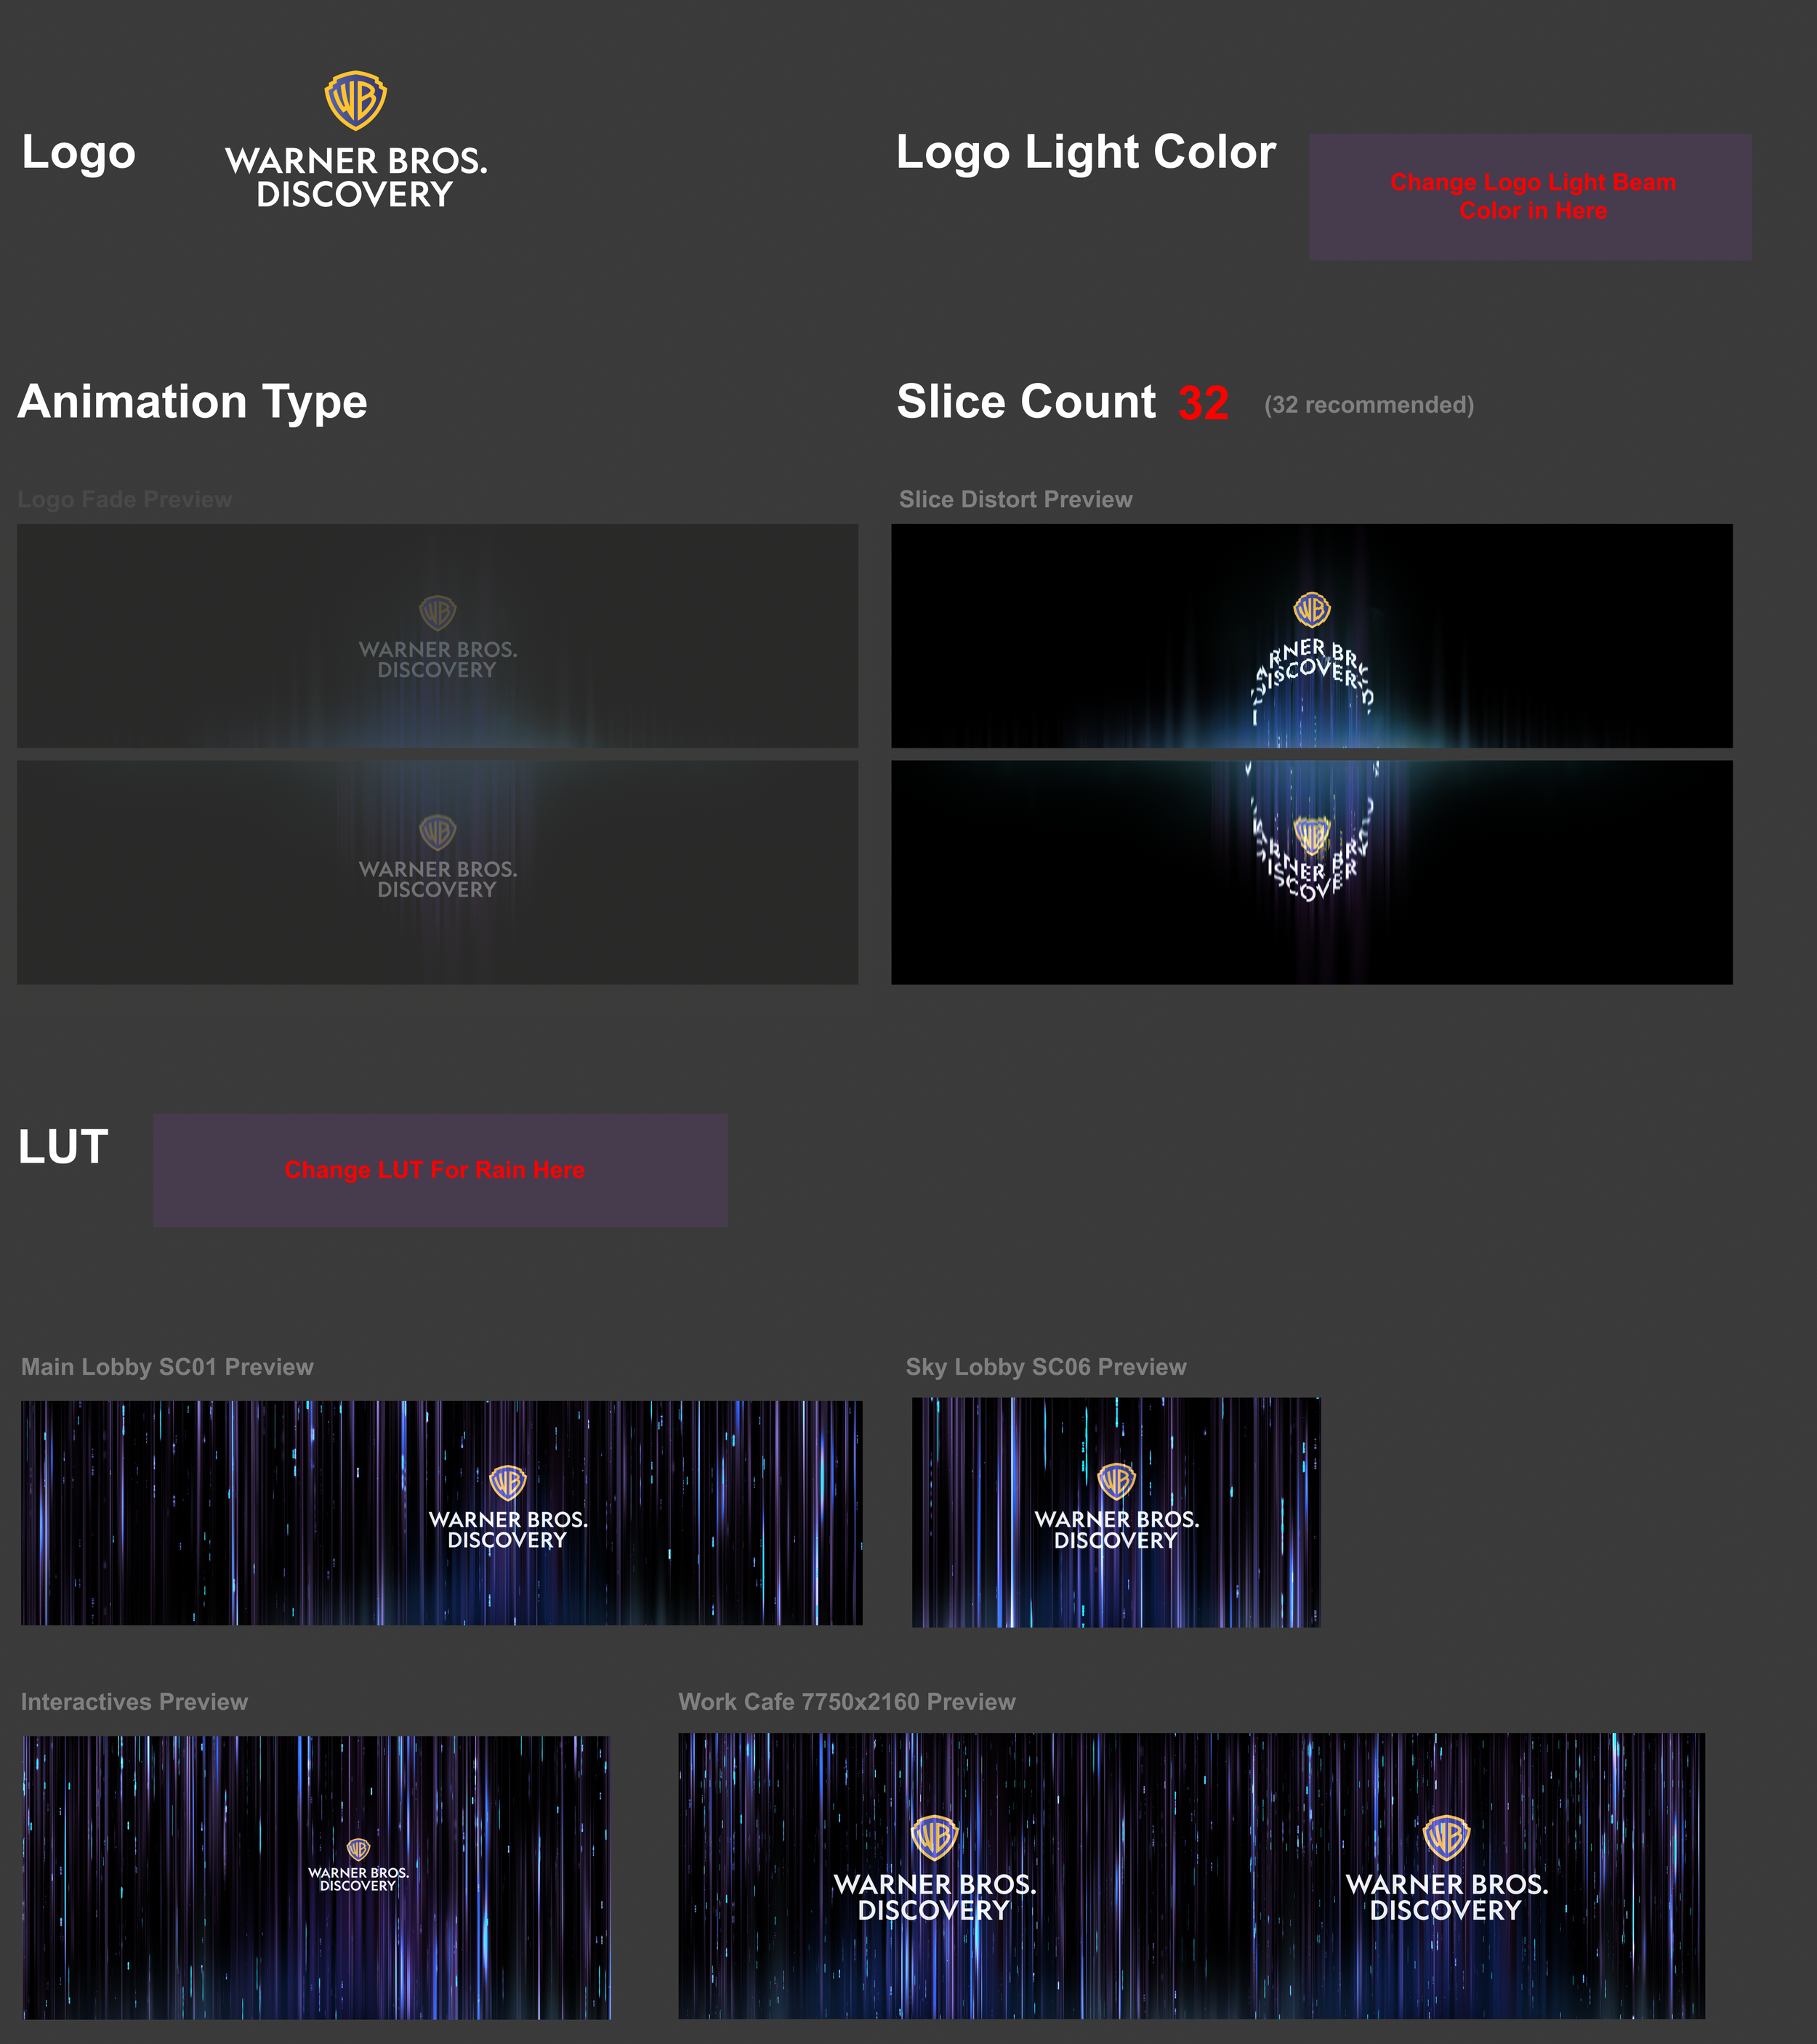Screen dimensions: 1817x2044
Task: Select the upper Logo Fade preview panel
Action: 437,635
